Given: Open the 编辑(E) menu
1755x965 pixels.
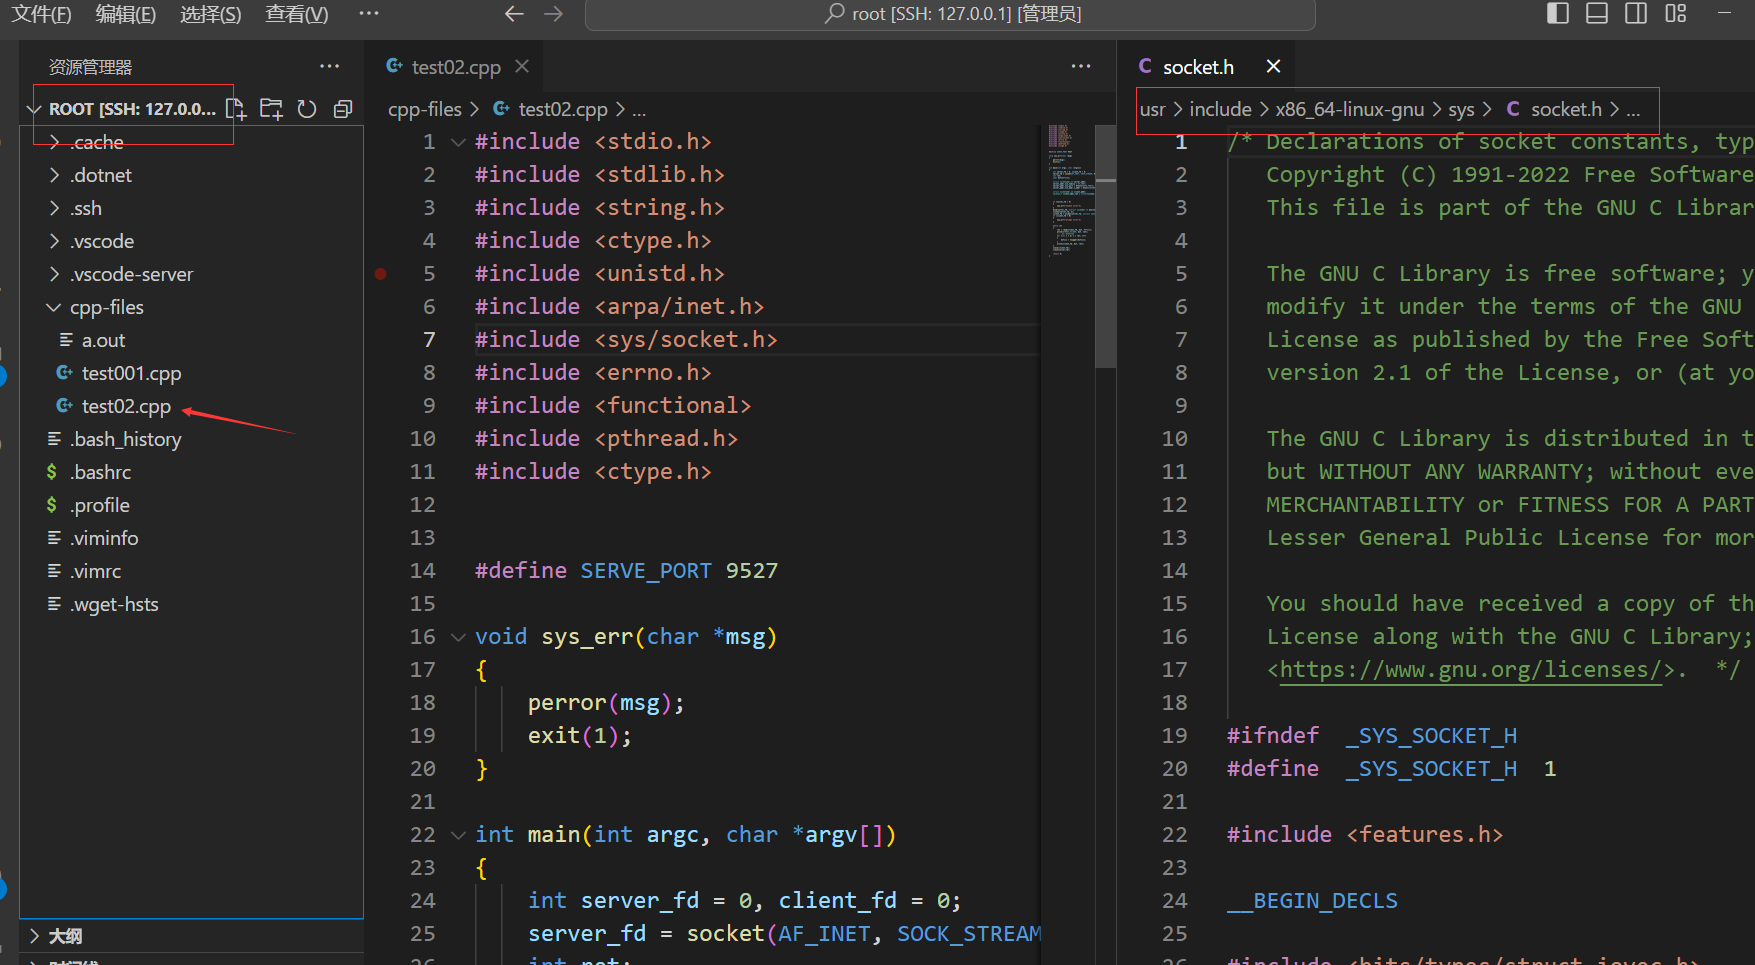Looking at the screenshot, I should tap(126, 14).
